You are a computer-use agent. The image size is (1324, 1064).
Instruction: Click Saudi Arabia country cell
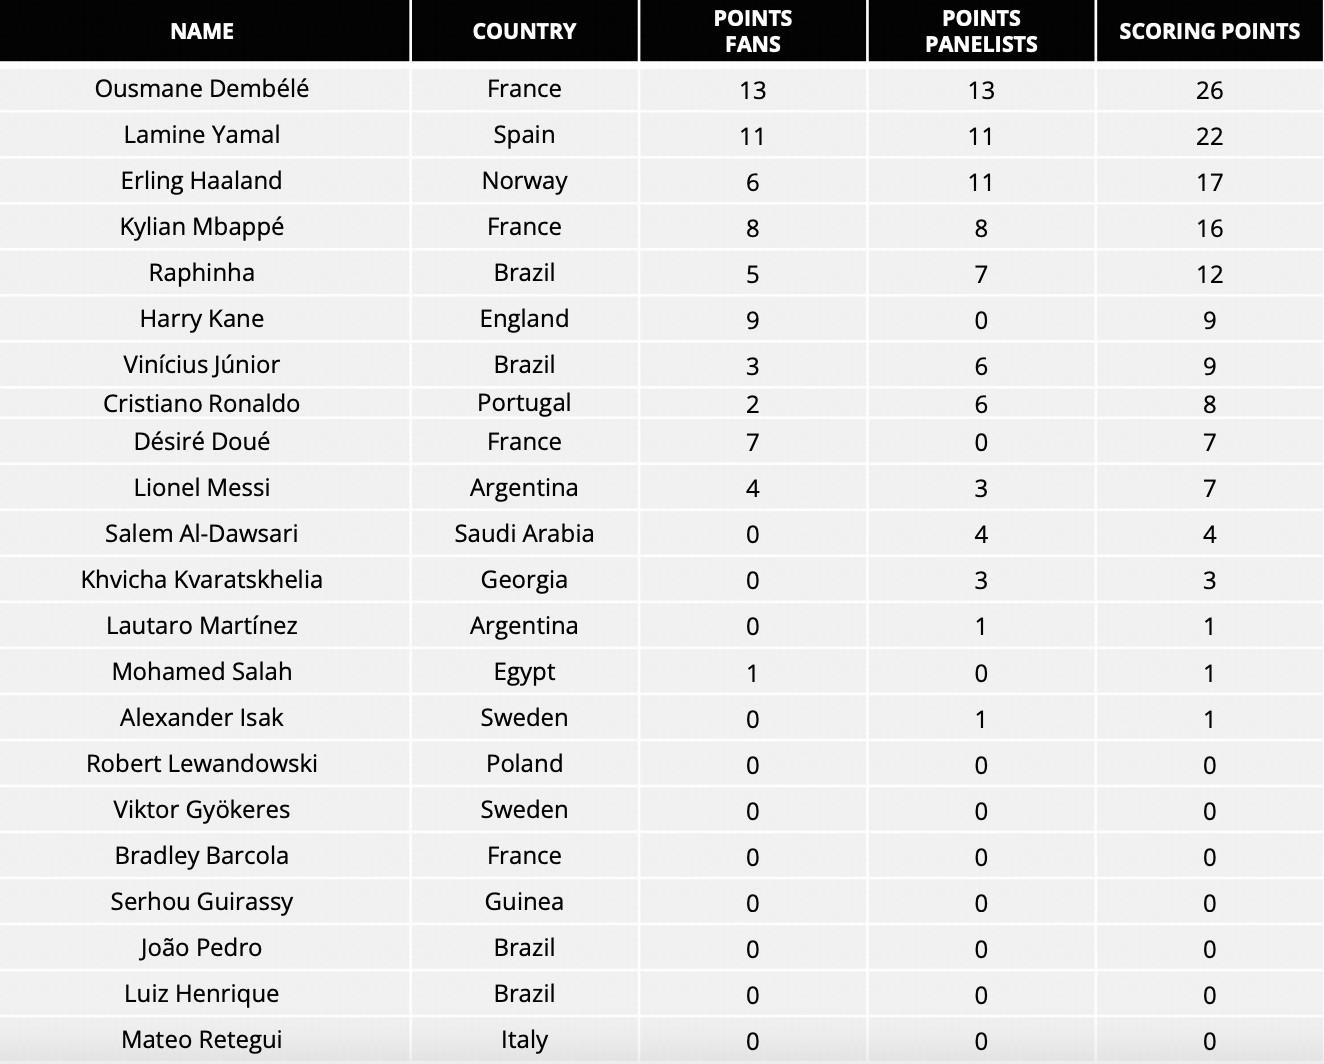tap(524, 534)
